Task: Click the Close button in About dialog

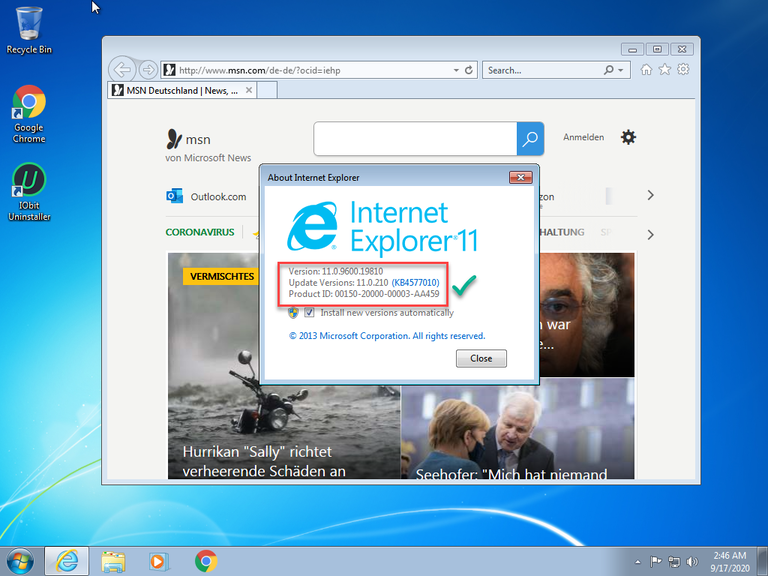Action: coord(481,359)
